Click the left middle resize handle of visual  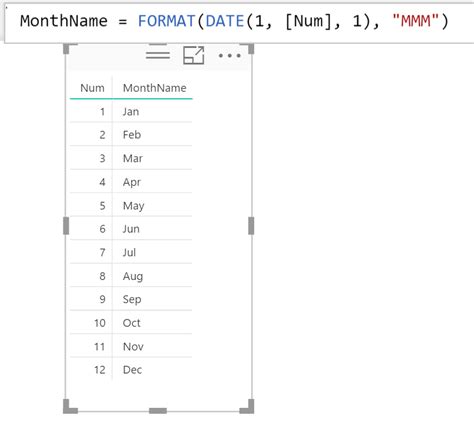[x=66, y=226]
